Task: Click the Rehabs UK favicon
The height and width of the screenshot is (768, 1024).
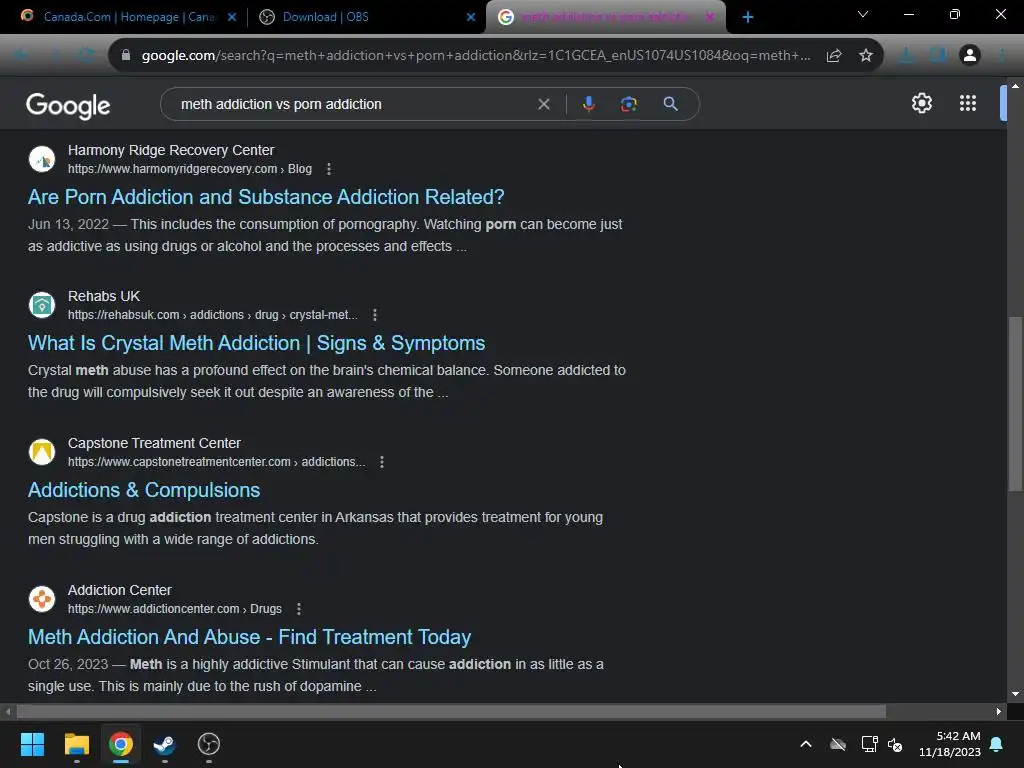Action: click(42, 305)
